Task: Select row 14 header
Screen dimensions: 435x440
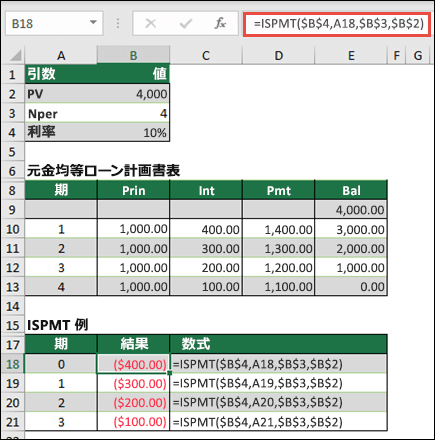Action: pyautogui.click(x=12, y=306)
